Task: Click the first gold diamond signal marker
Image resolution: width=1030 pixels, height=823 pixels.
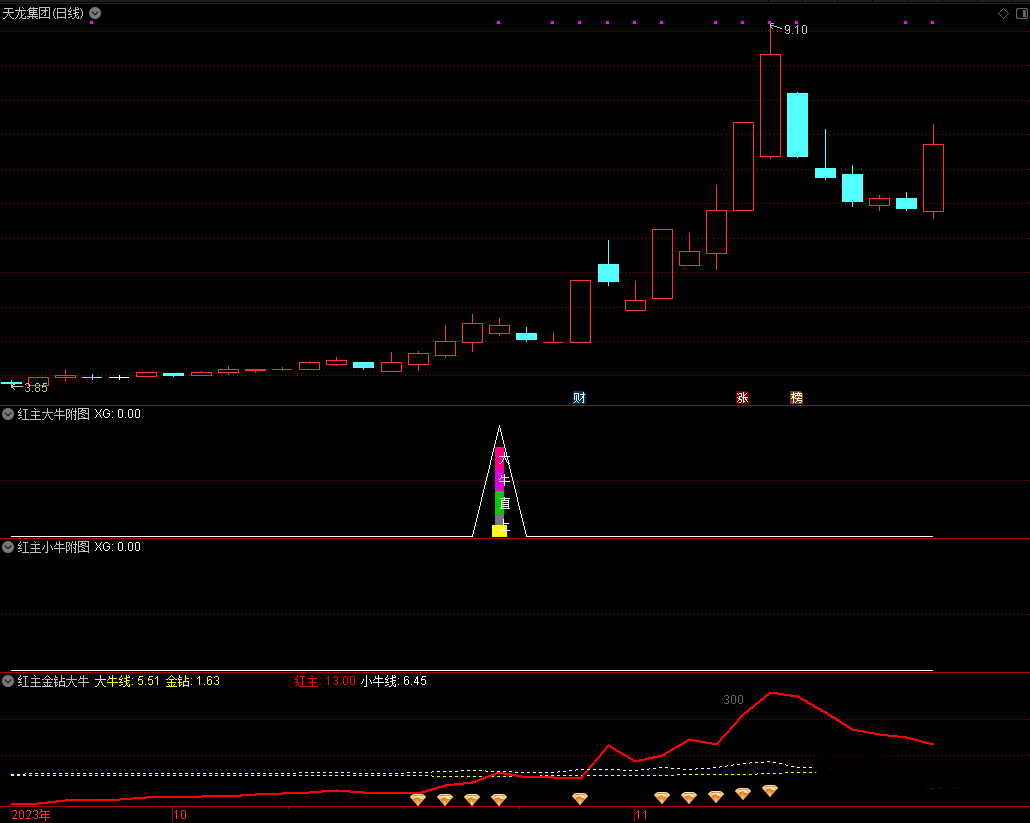Action: tap(418, 799)
